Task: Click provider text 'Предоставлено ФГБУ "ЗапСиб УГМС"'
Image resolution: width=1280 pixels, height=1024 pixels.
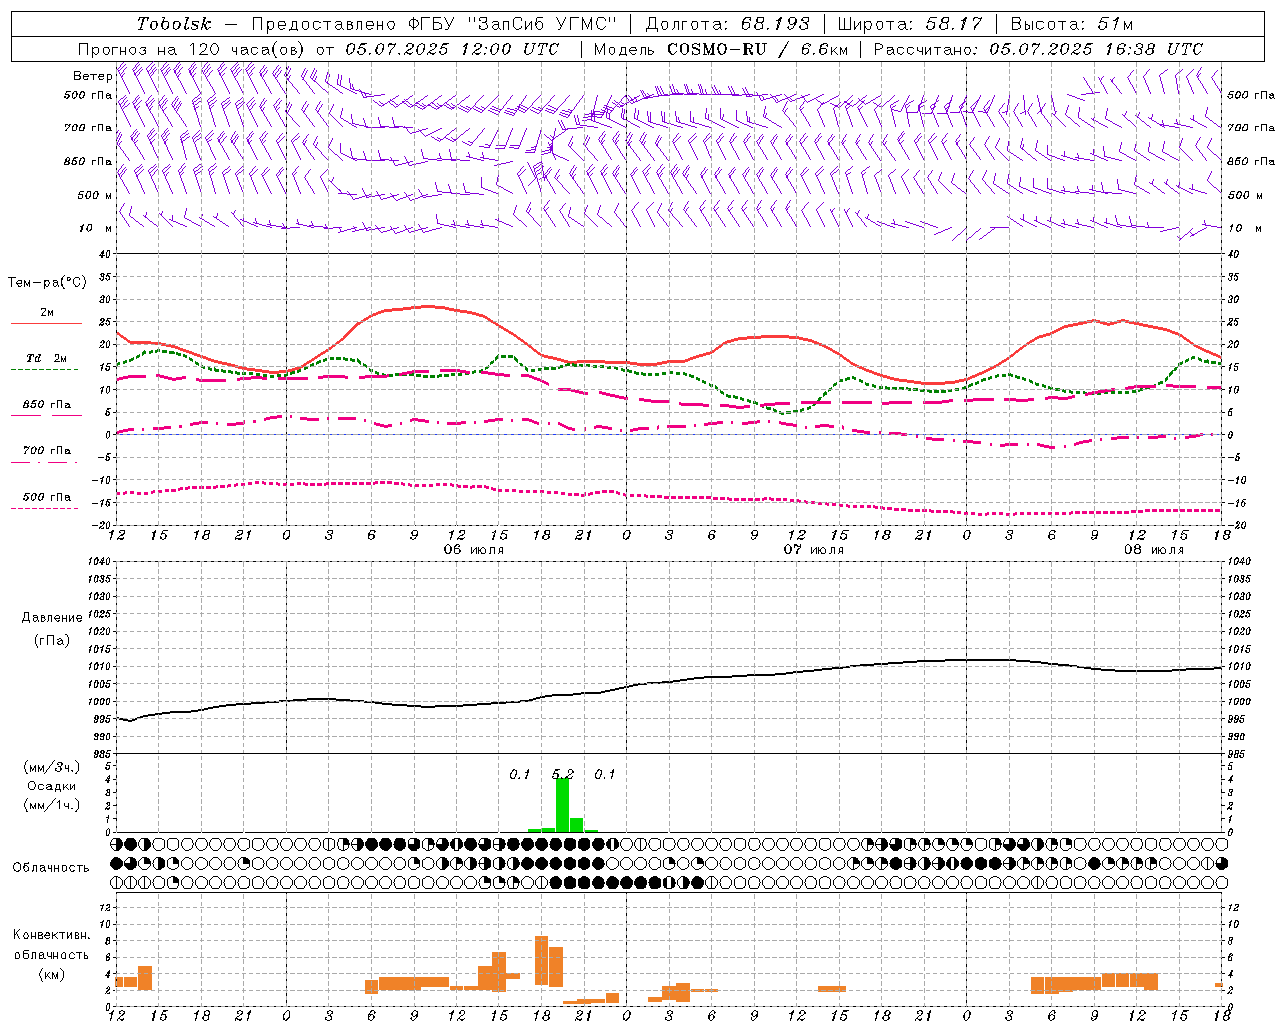Action: [434, 24]
